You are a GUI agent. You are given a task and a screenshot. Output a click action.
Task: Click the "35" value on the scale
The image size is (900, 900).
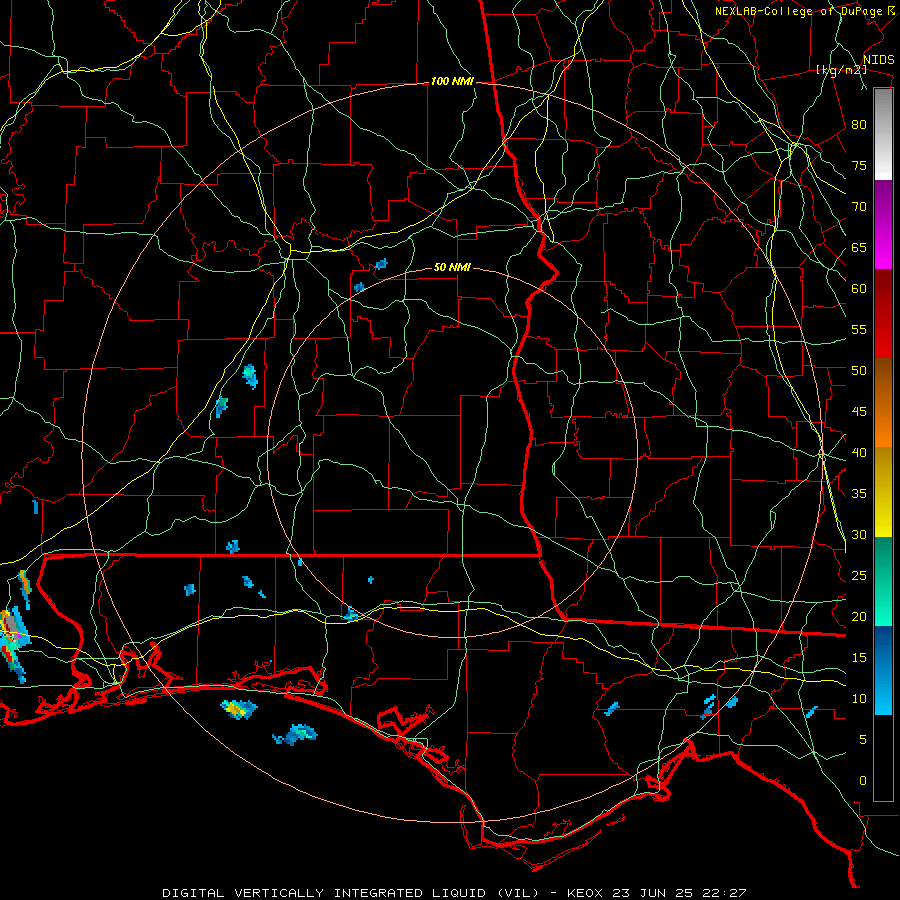point(859,494)
